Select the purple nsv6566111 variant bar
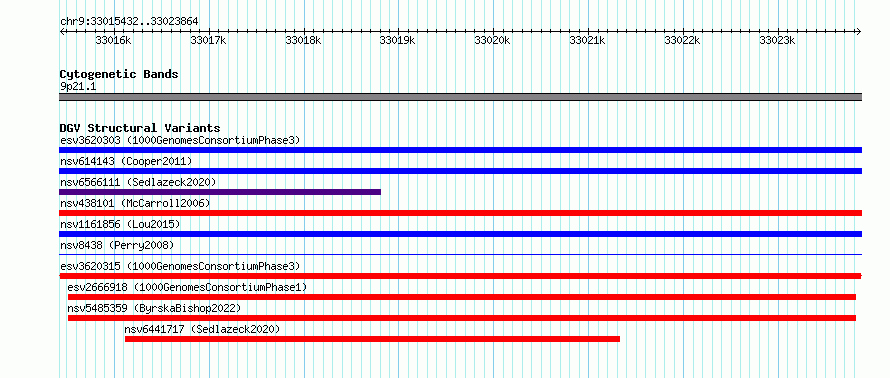Screen dimensions: 890x378 click(x=220, y=192)
